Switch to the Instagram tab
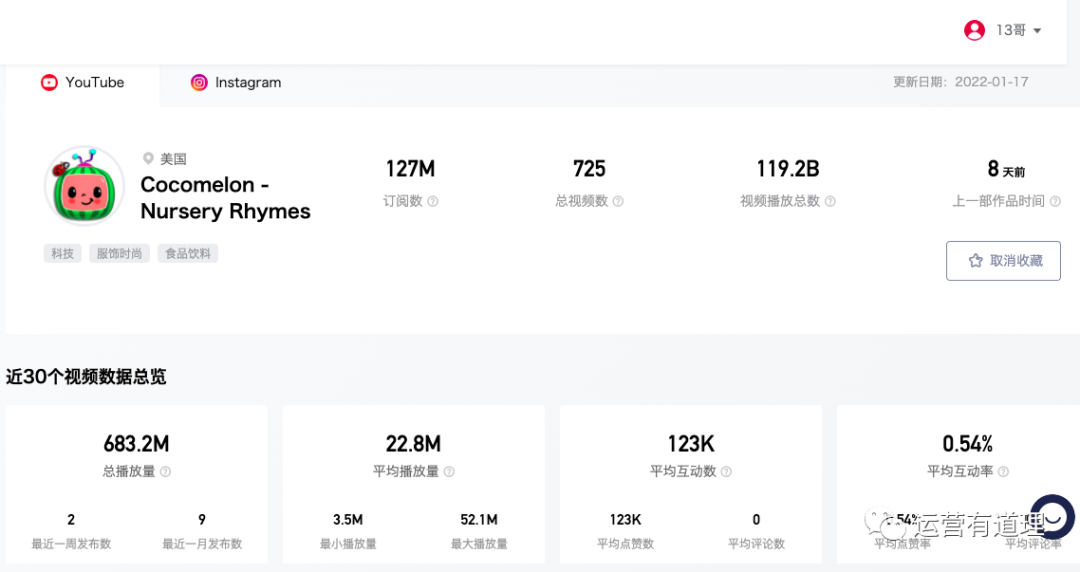The width and height of the screenshot is (1080, 572). click(x=236, y=83)
